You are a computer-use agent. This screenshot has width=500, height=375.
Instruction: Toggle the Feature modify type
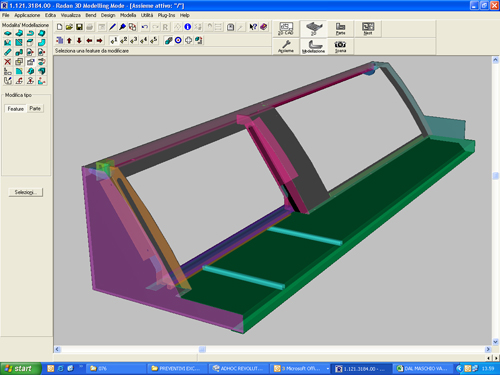(x=16, y=109)
